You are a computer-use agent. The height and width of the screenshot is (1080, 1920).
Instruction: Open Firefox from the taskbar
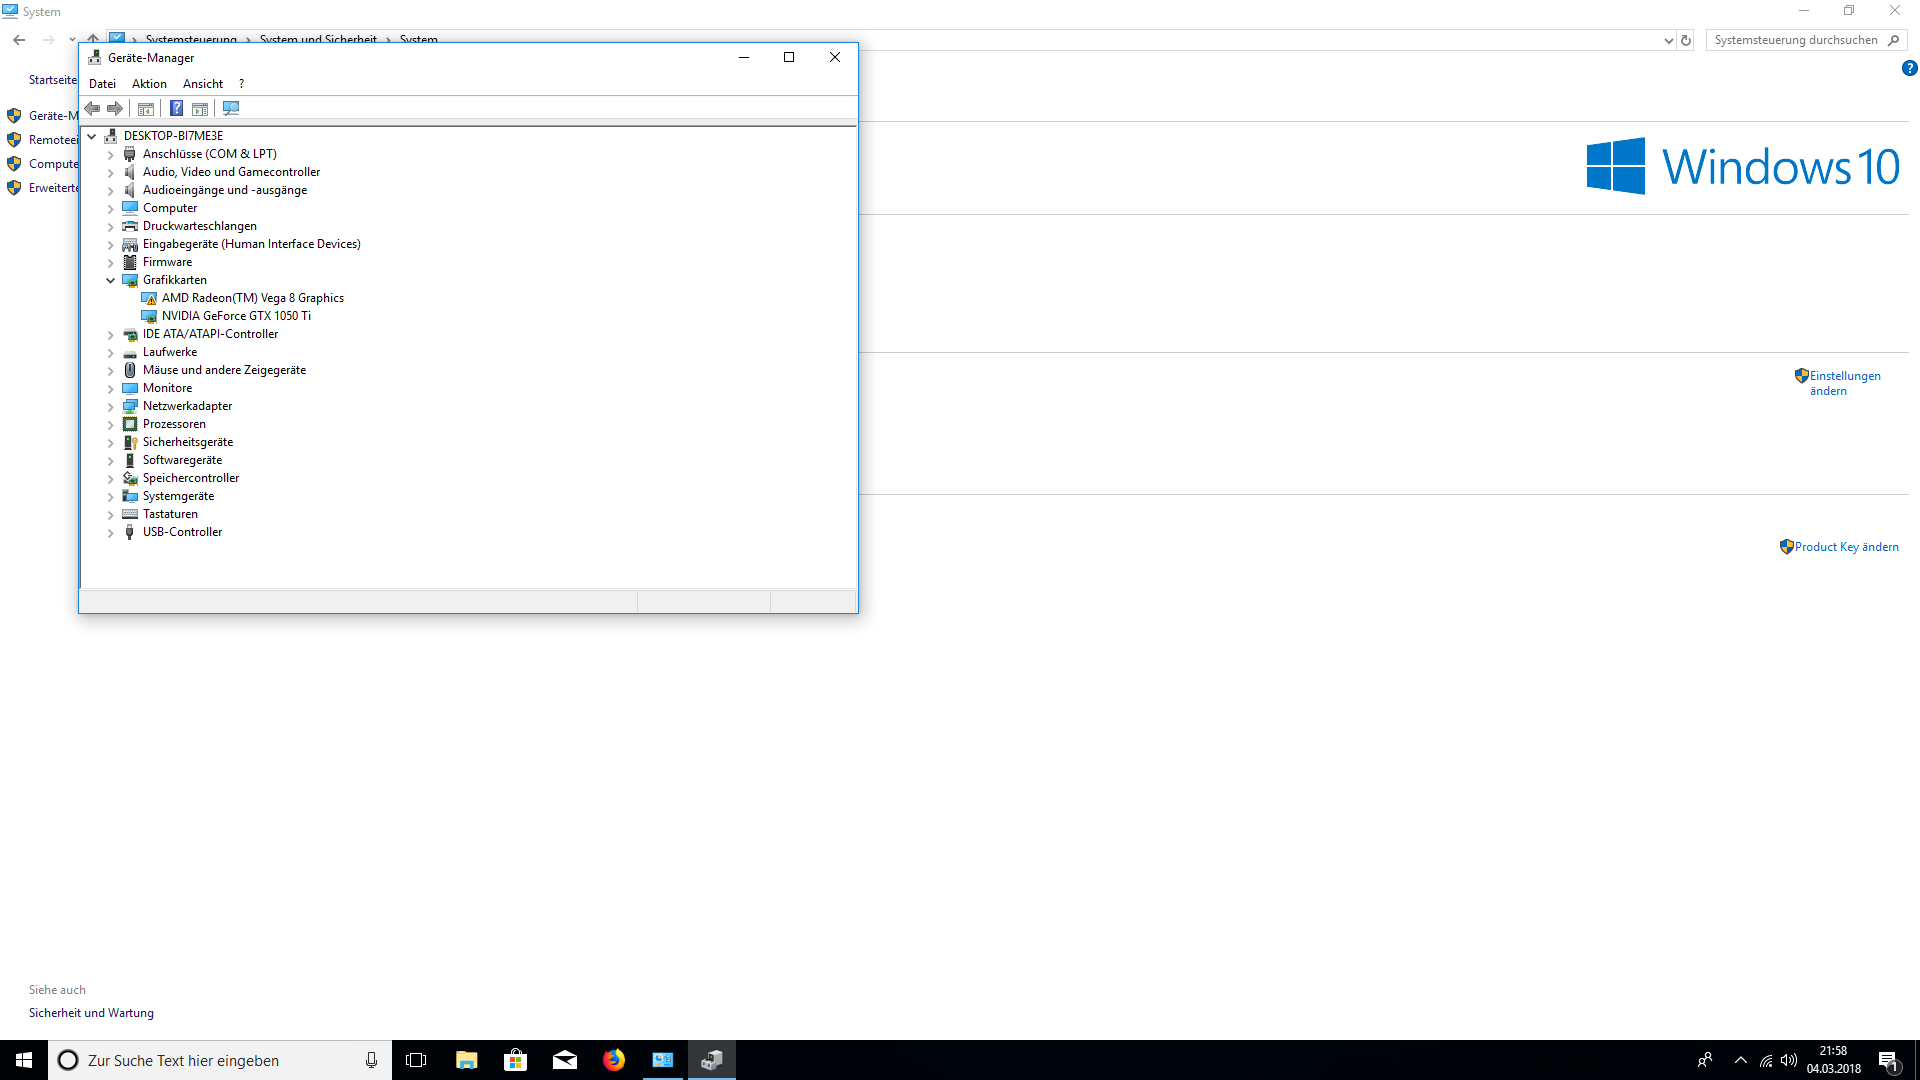tap(614, 1060)
